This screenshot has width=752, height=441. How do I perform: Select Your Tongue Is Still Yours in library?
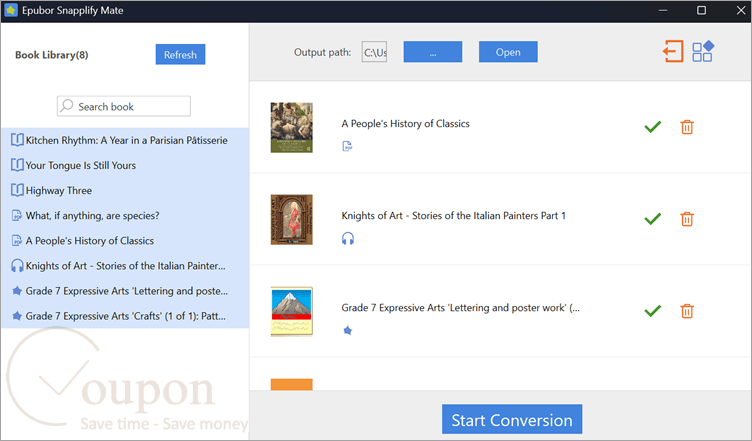(125, 165)
